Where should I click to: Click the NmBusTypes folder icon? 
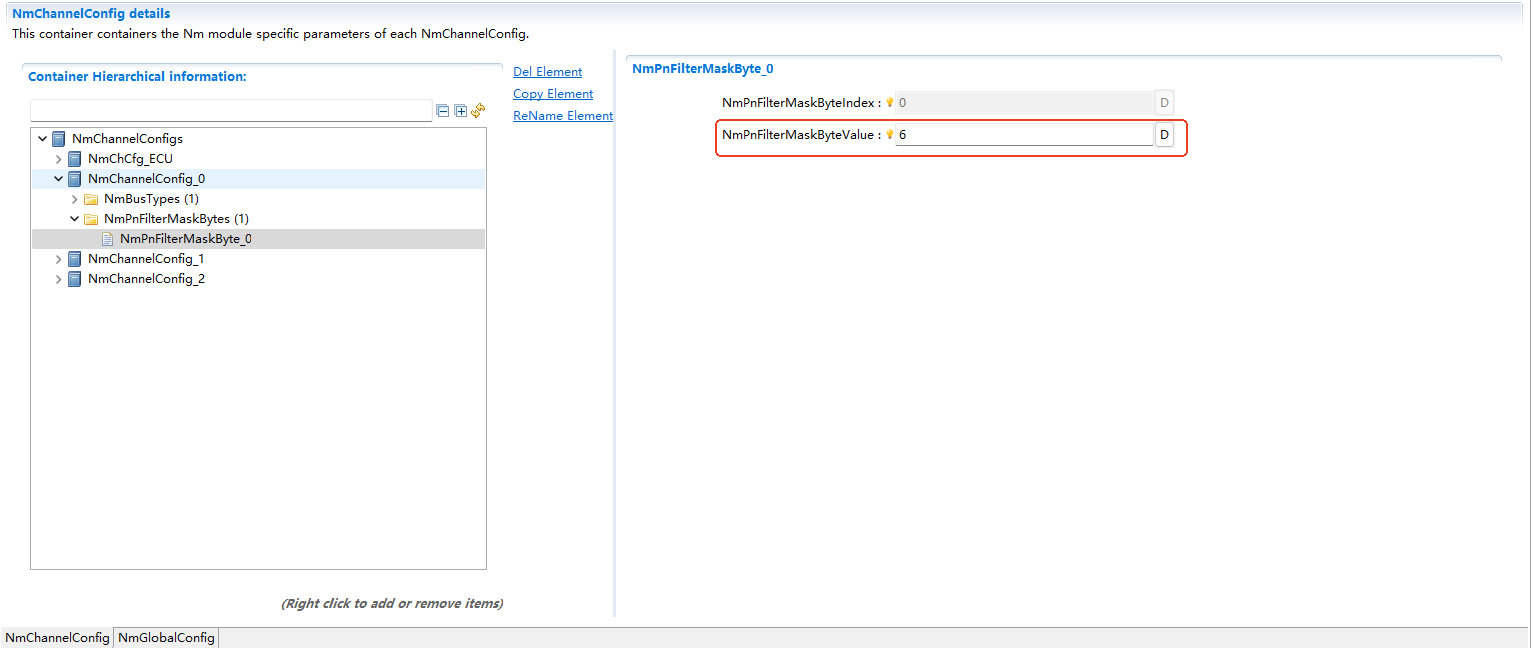tap(91, 199)
